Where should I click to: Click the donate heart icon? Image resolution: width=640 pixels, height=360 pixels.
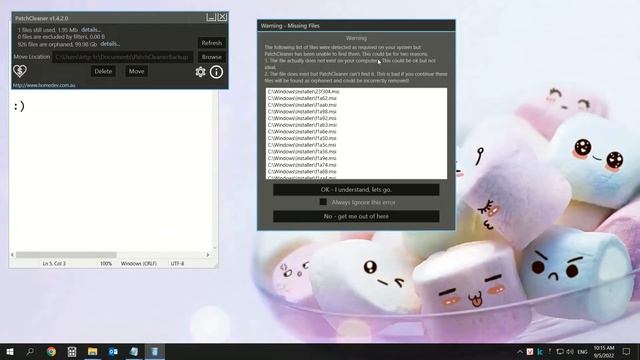click(20, 71)
